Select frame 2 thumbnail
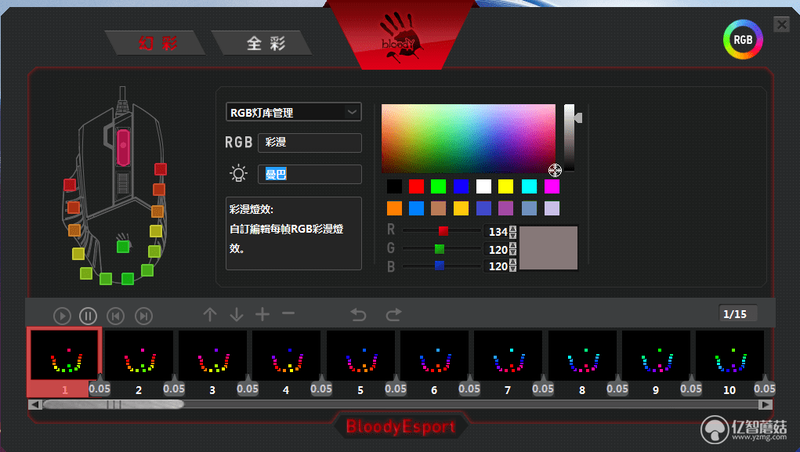This screenshot has height=452, width=800. [x=138, y=355]
